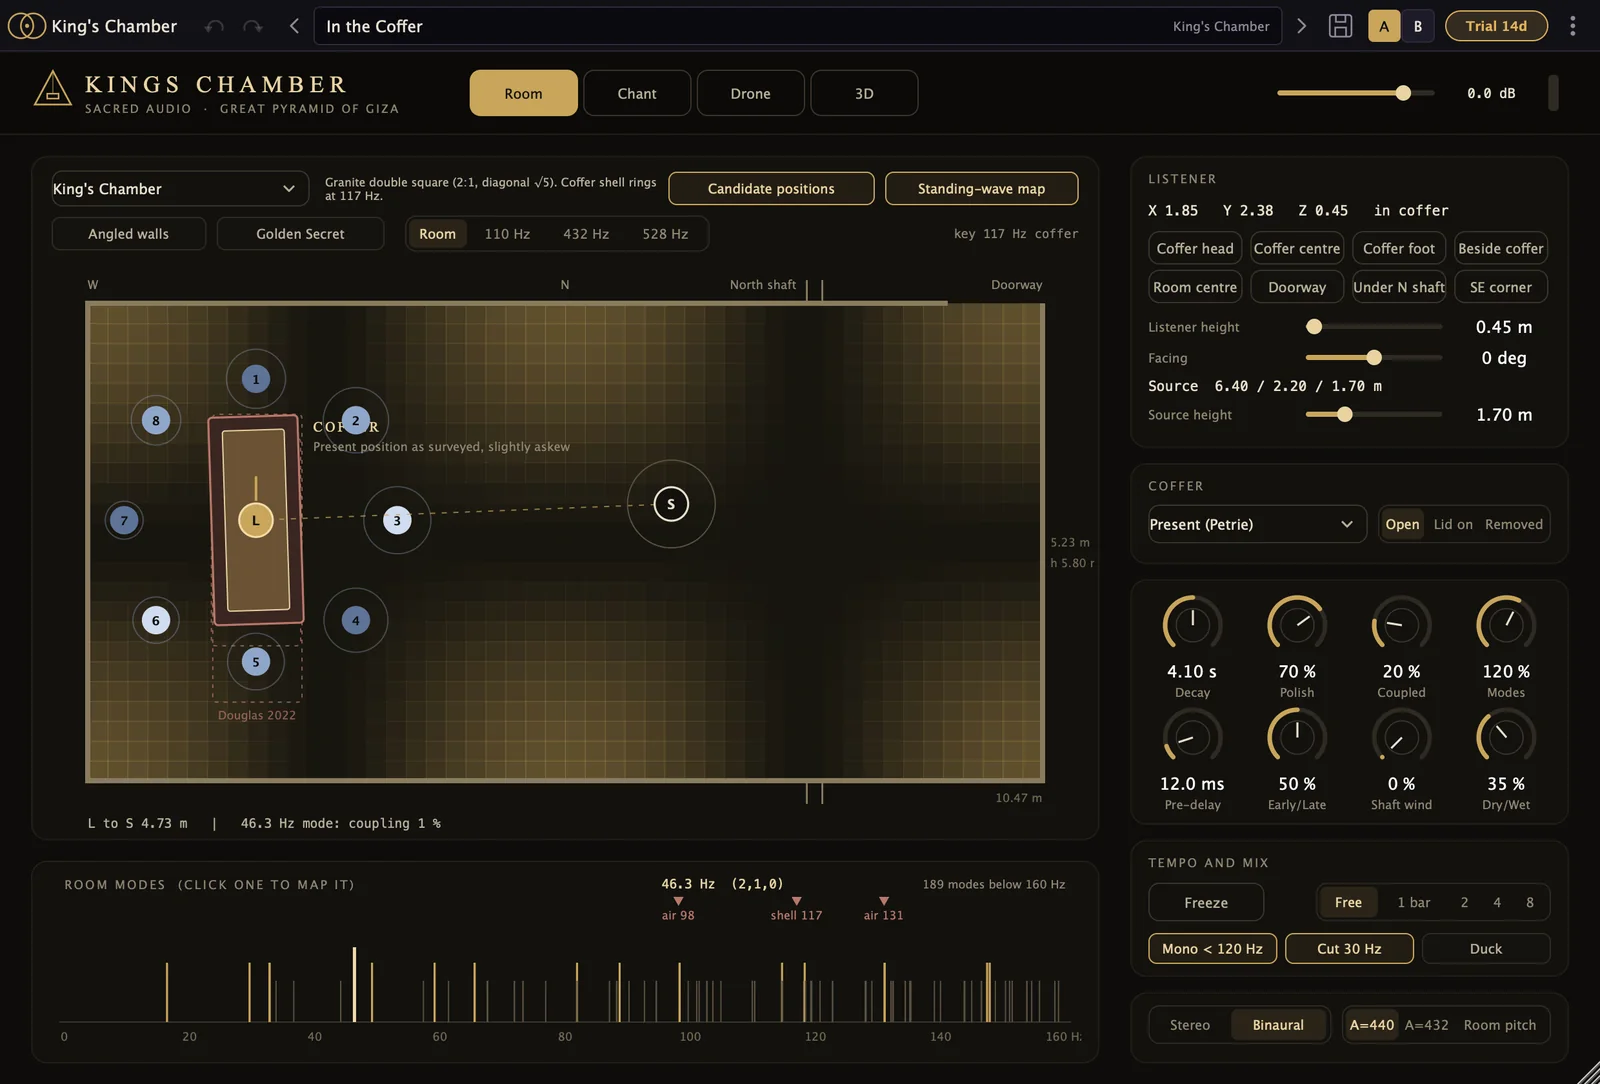Click the undo arrow icon
The image size is (1600, 1084).
pos(214,26)
